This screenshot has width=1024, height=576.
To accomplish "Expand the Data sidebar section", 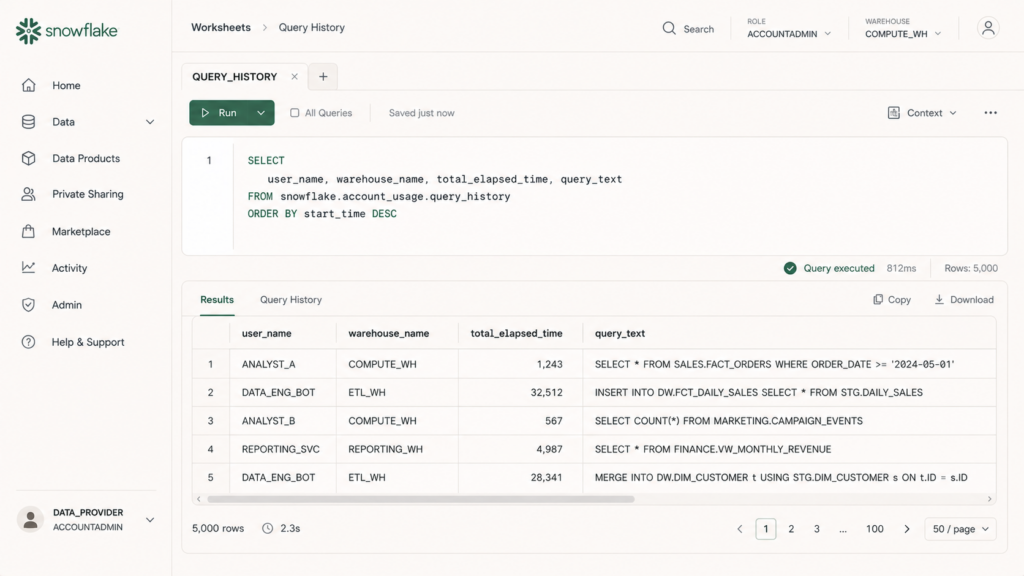I will [150, 122].
